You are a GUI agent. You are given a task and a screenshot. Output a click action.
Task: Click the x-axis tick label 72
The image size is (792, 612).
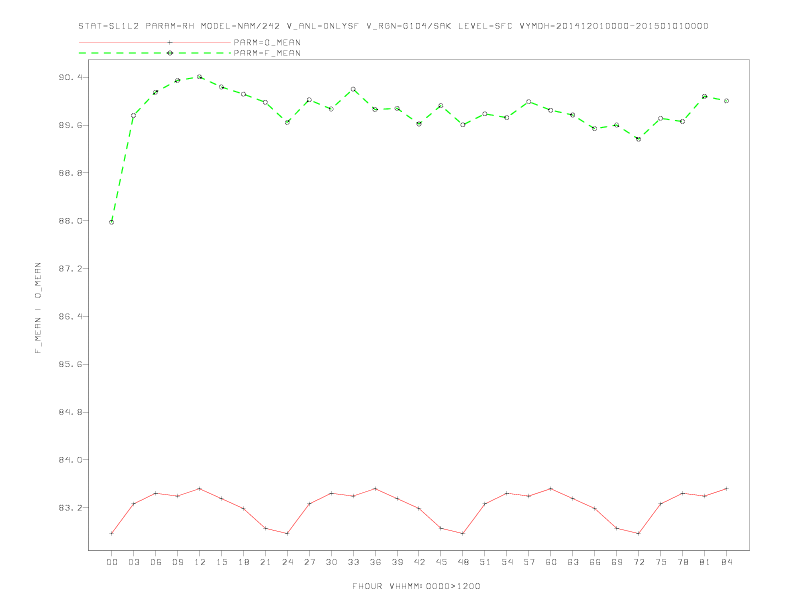click(638, 562)
